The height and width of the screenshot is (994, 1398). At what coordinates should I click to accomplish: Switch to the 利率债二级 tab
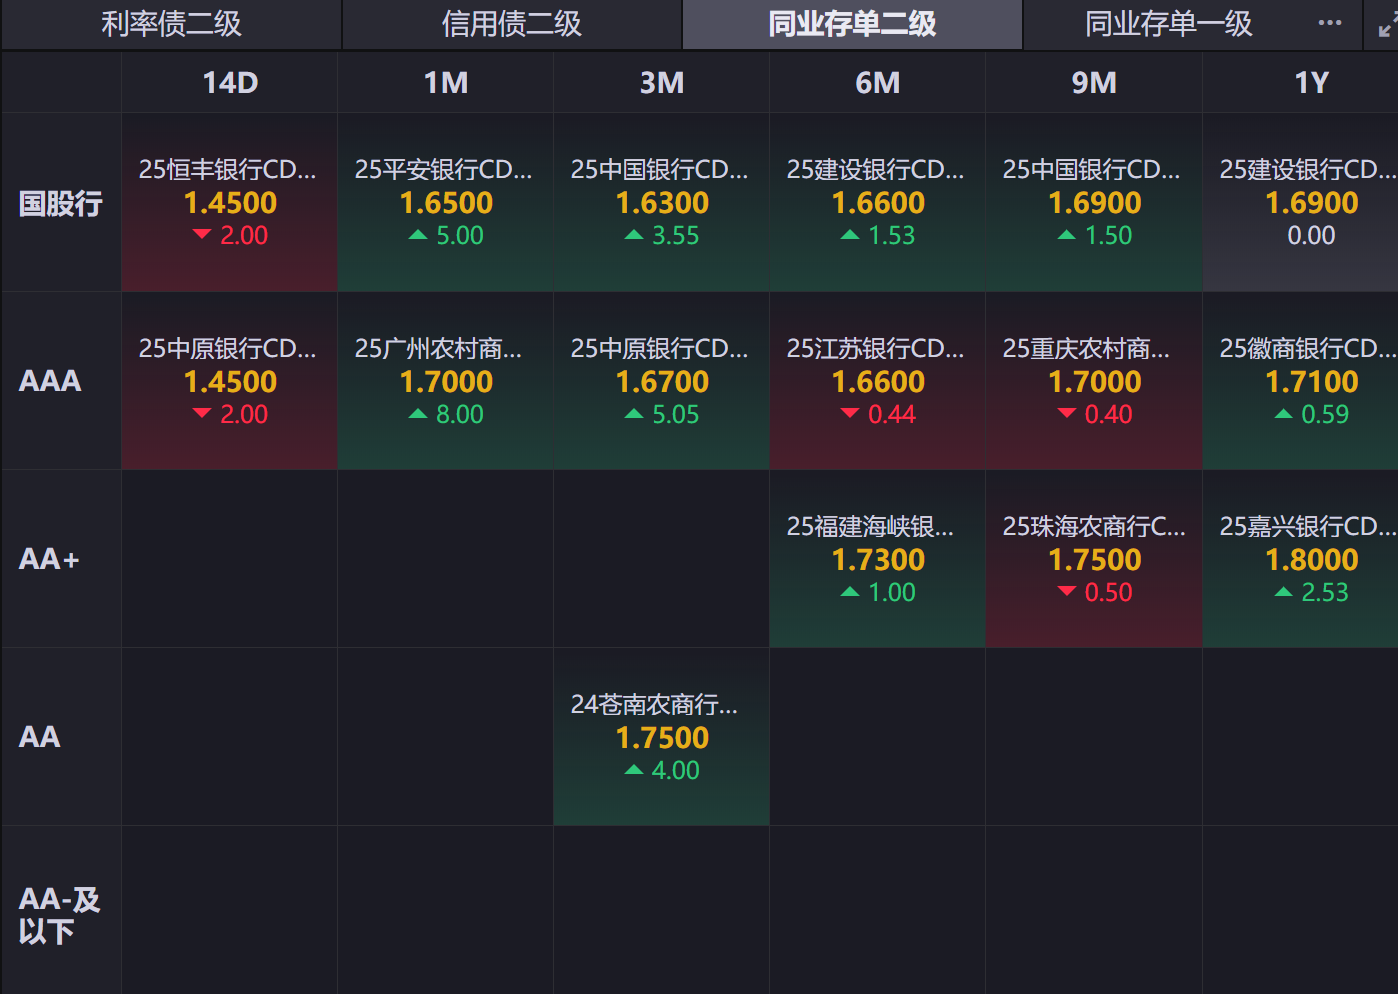[171, 24]
